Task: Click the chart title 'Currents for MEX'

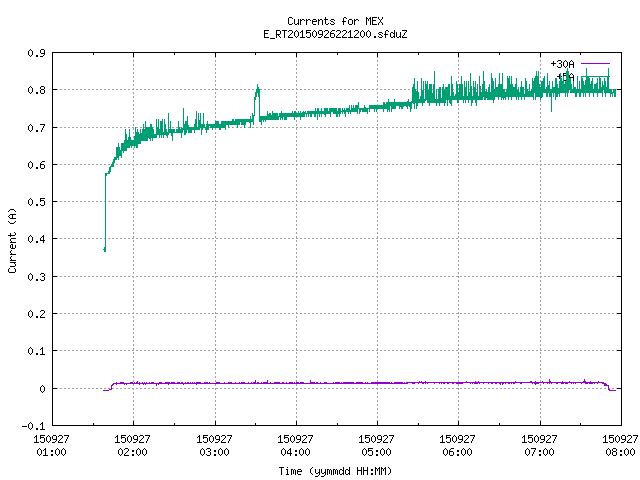Action: click(x=335, y=21)
